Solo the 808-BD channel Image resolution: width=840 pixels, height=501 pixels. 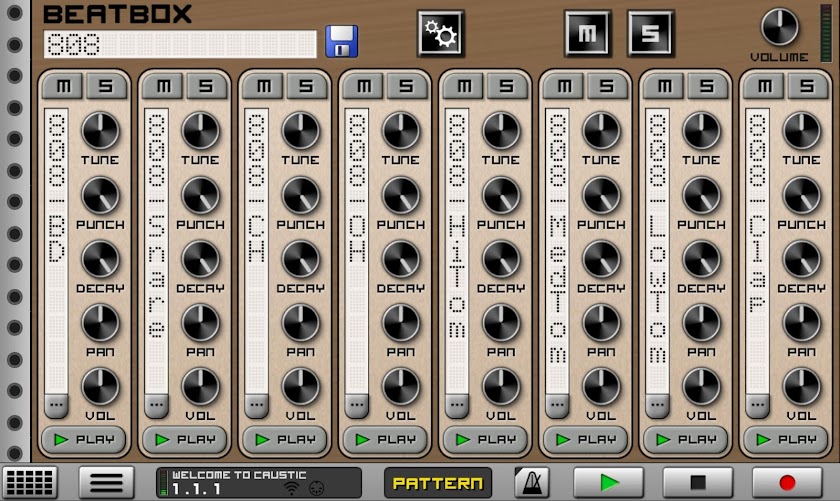point(106,86)
